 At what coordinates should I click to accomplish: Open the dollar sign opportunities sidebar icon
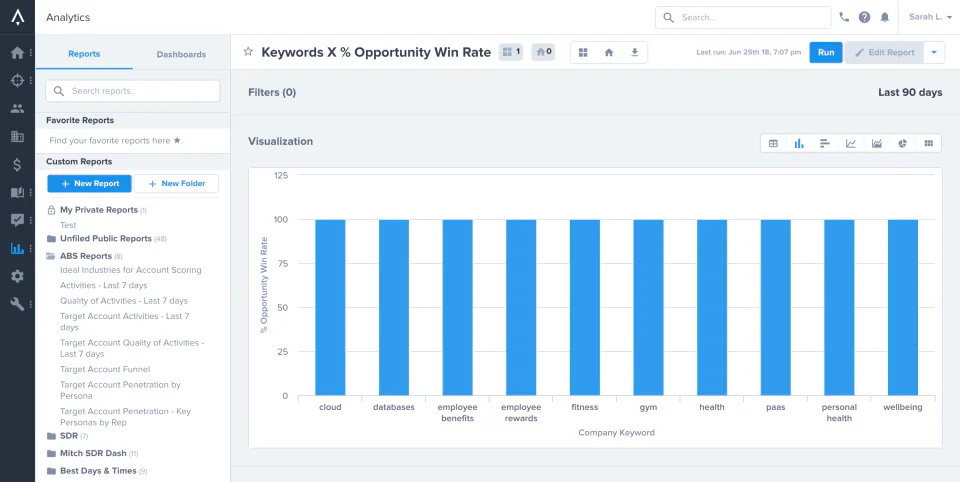17,164
